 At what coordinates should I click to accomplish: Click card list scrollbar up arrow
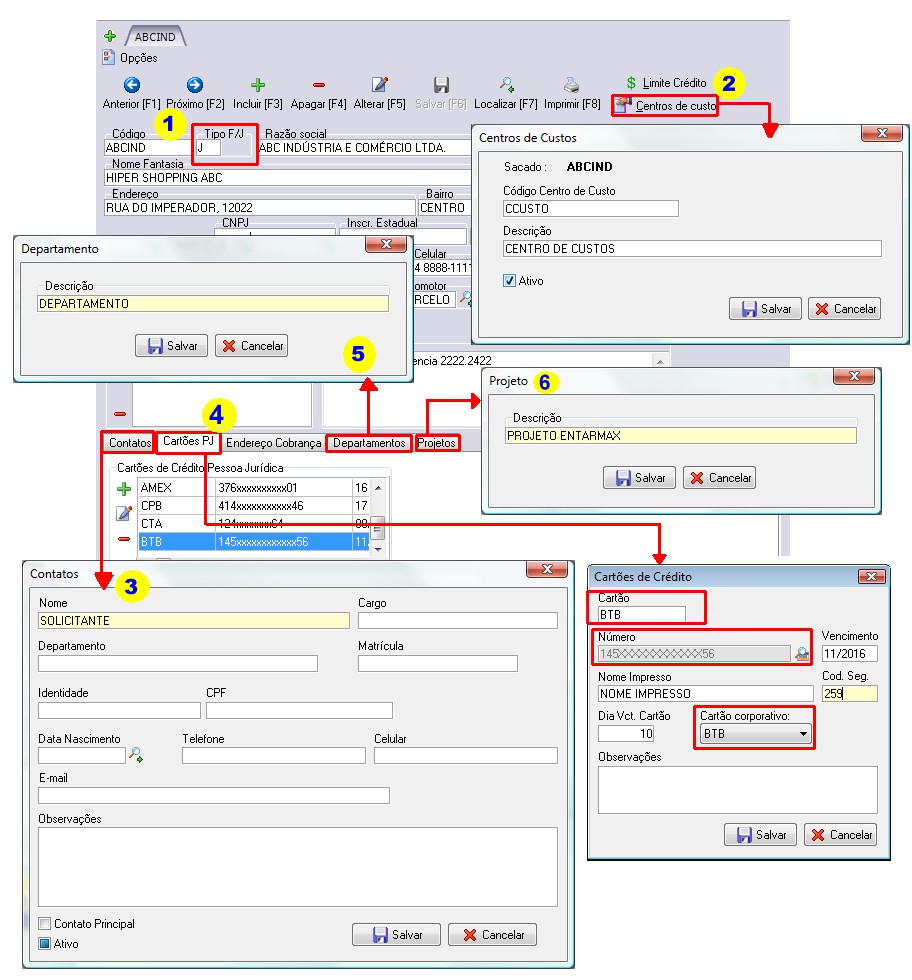click(x=378, y=488)
